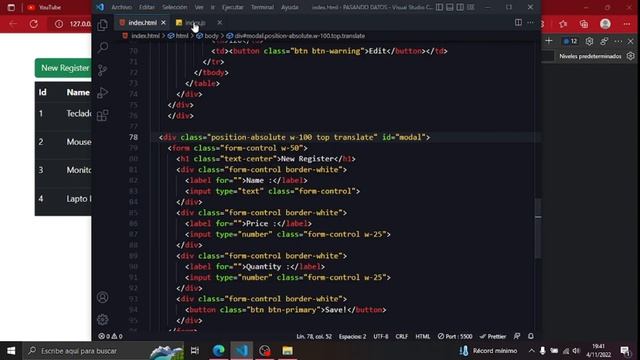The height and width of the screenshot is (360, 640).
Task: Place cursor on line 78 code
Action: [294, 137]
